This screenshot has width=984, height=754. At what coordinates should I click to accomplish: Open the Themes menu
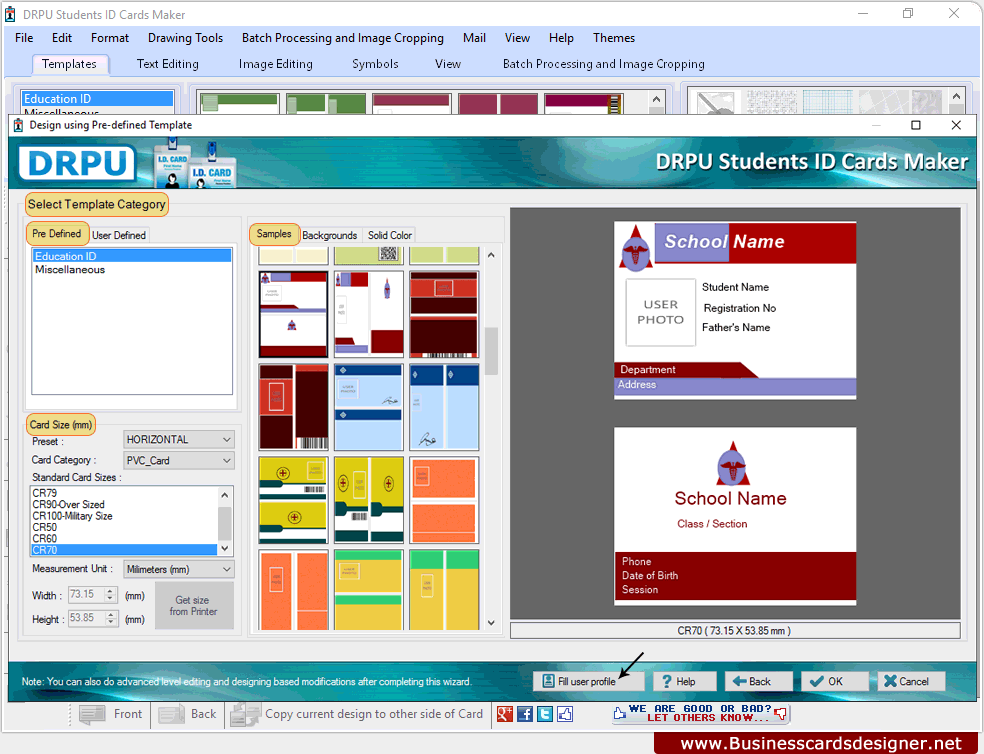click(614, 38)
